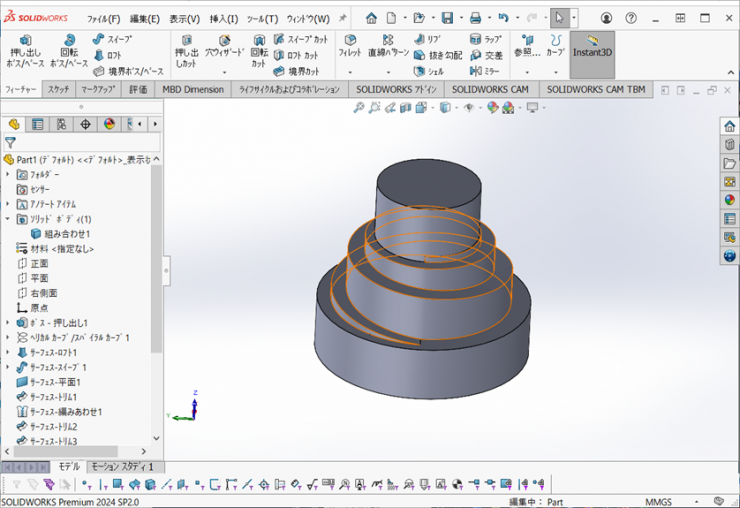Screen dimensions: 740x508
Task: Open the 挿入(I) menu
Action: (223, 18)
